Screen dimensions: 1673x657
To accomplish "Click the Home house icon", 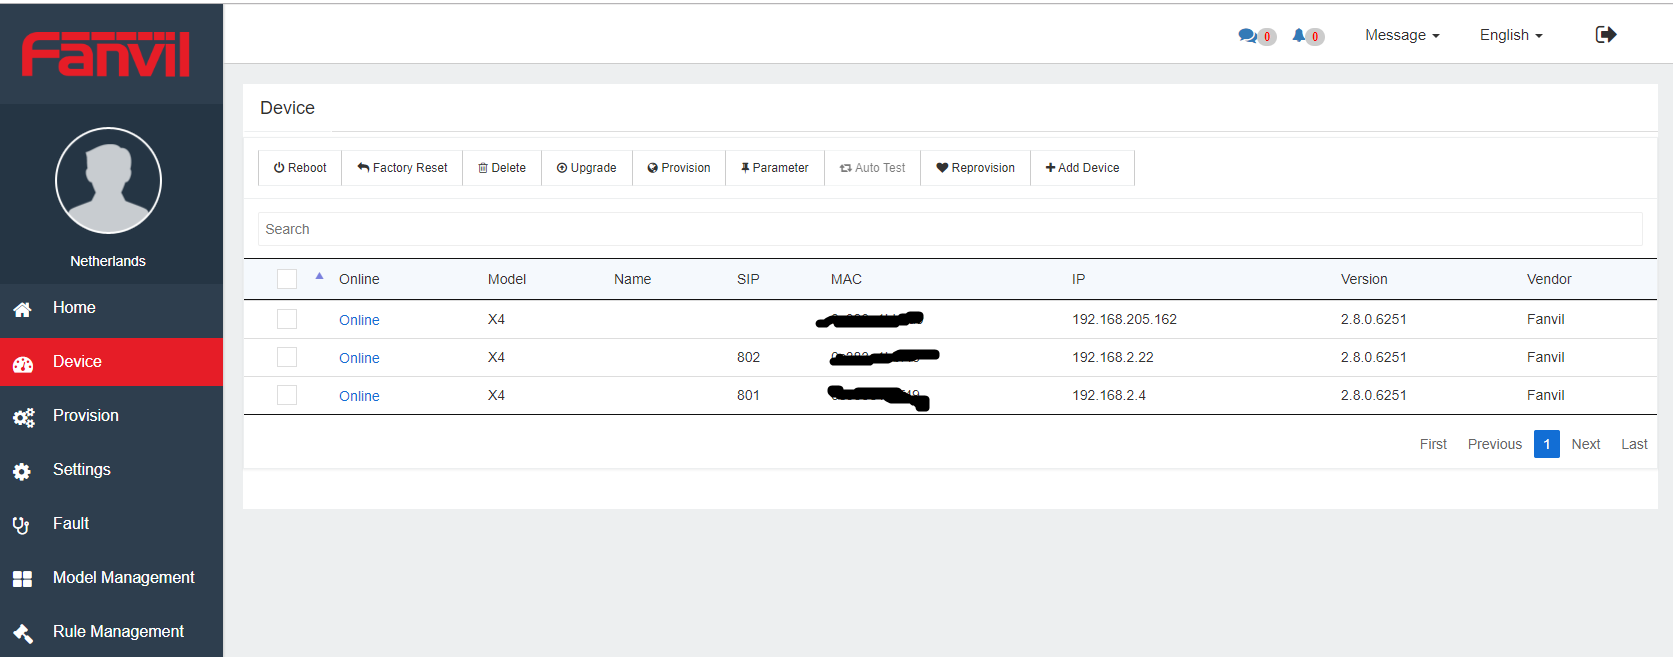I will tap(22, 309).
